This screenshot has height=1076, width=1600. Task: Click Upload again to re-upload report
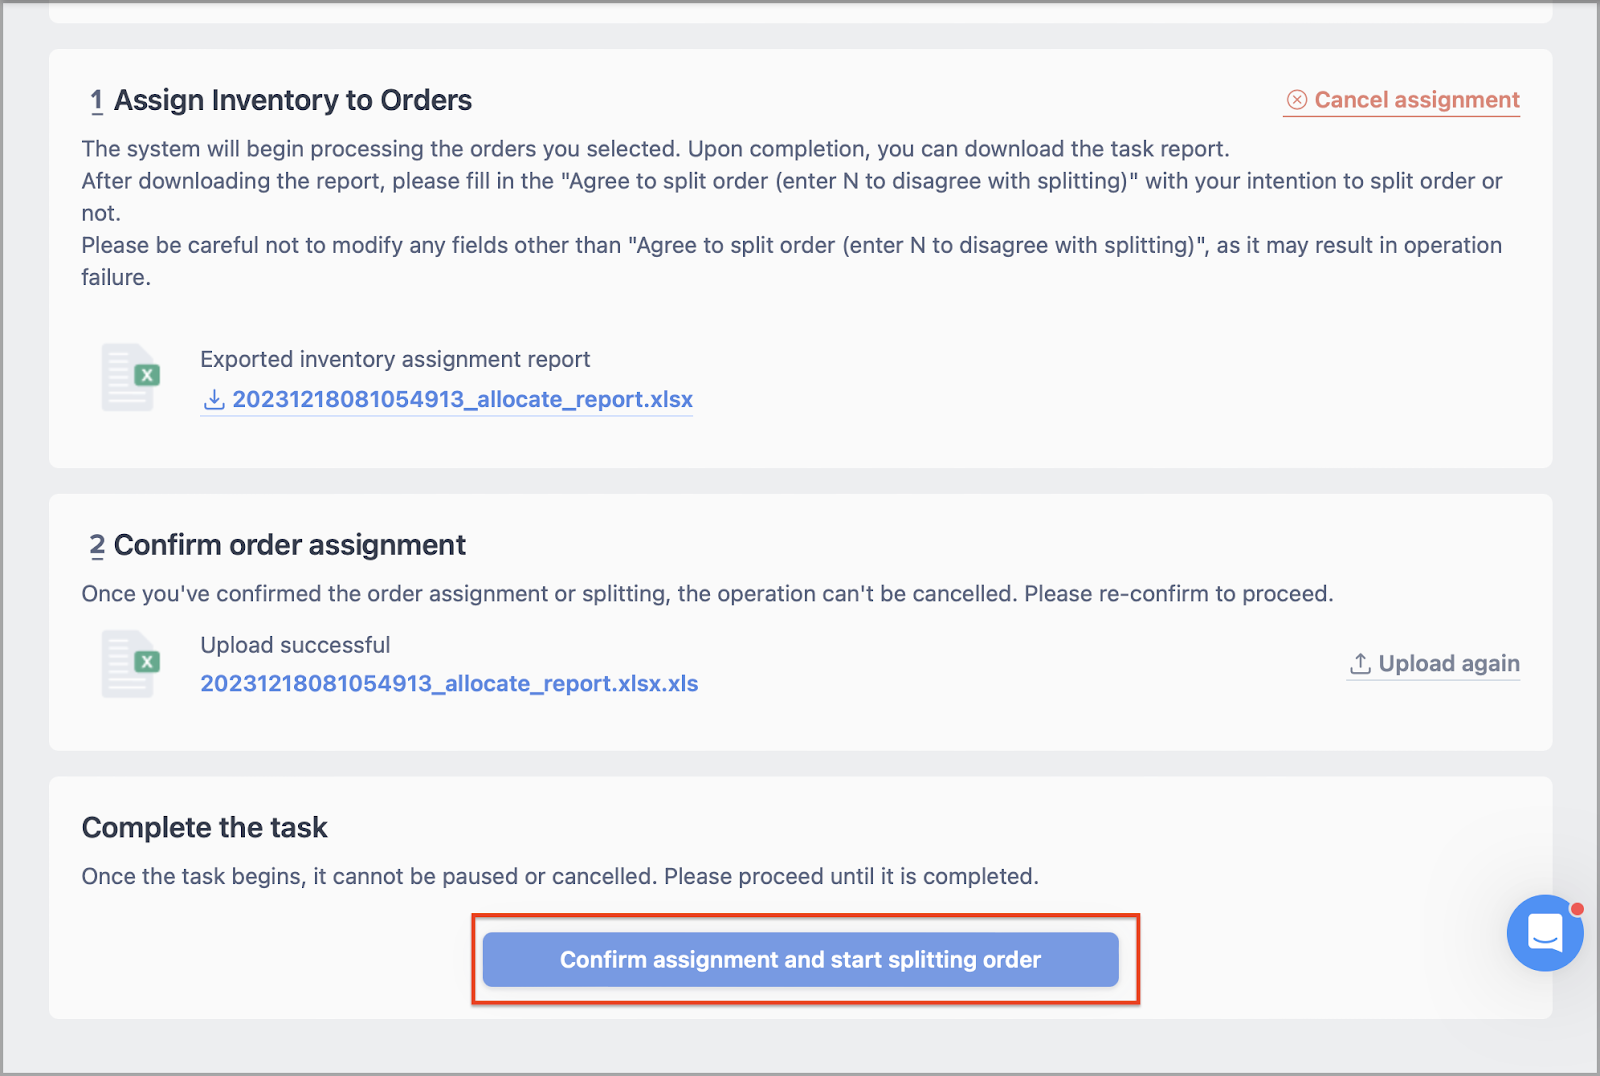(1434, 664)
